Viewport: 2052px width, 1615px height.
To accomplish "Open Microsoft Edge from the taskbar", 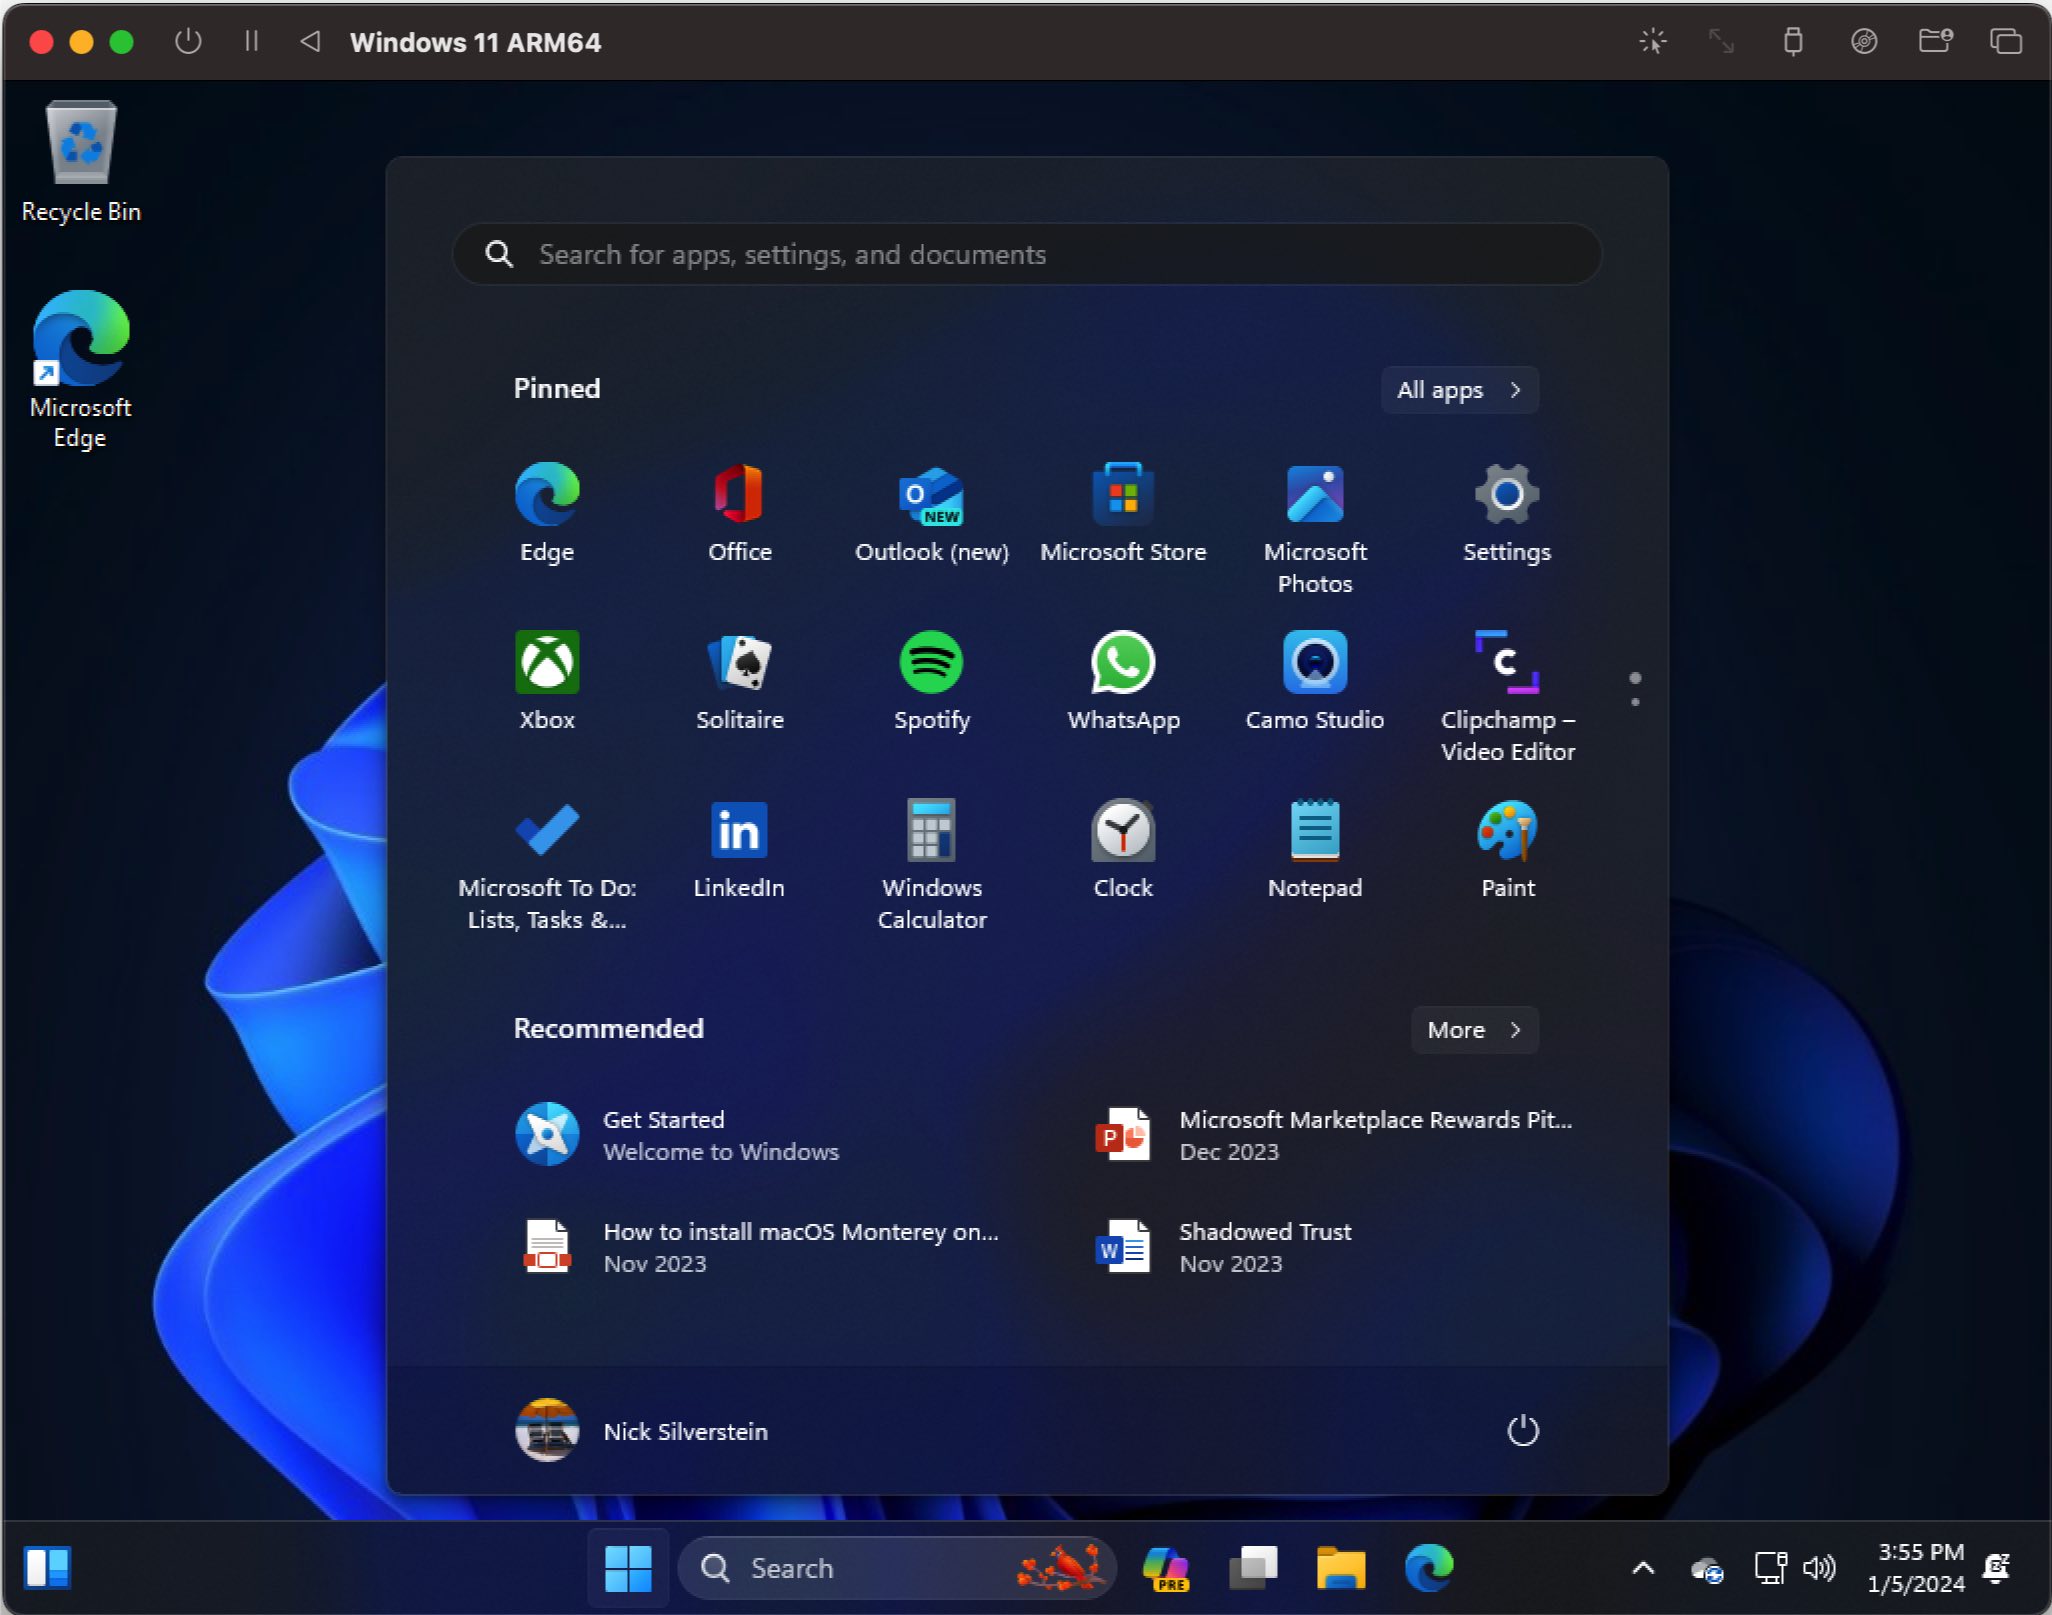I will [x=1429, y=1568].
